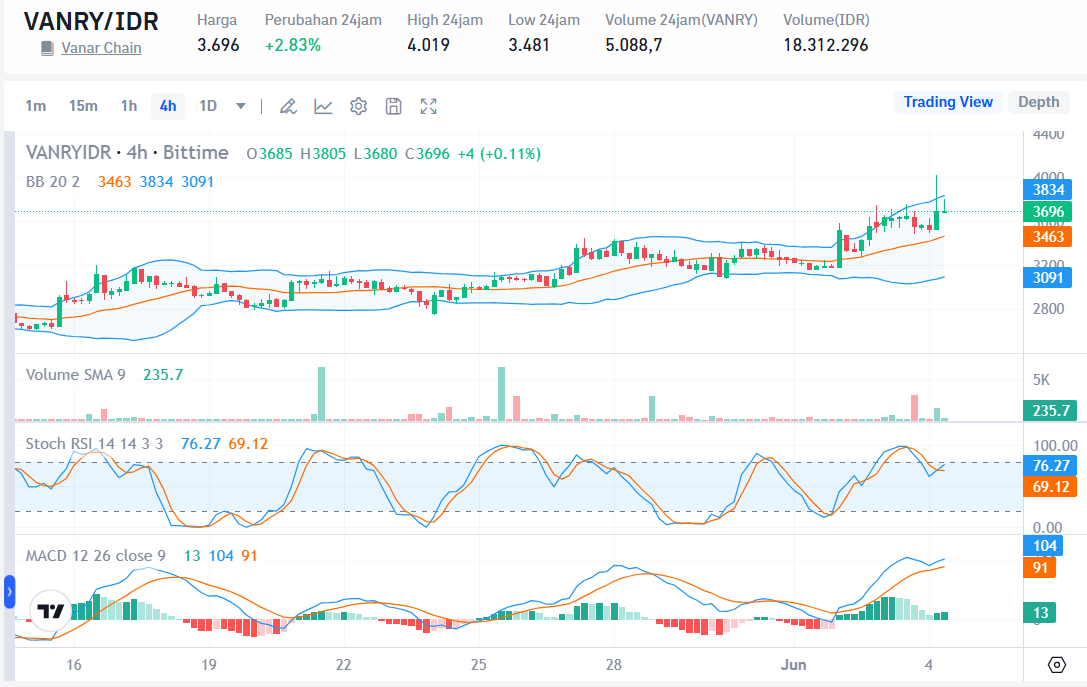Screen dimensions: 1087x687
Task: Open the extra timeframe dropdown arrow
Action: click(239, 105)
